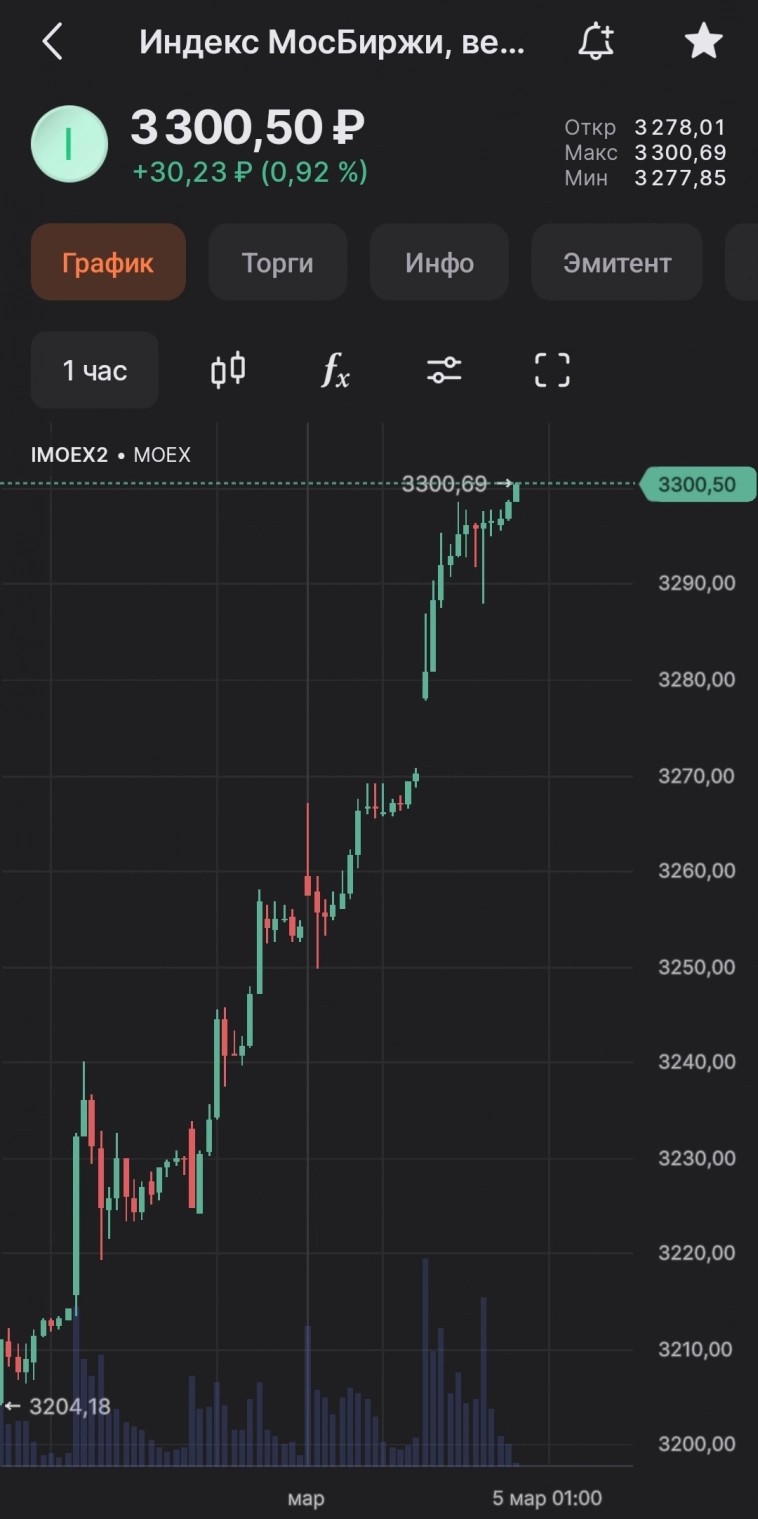Viewport: 758px width, 1519px height.
Task: Switch to the Торги tab
Action: click(277, 263)
